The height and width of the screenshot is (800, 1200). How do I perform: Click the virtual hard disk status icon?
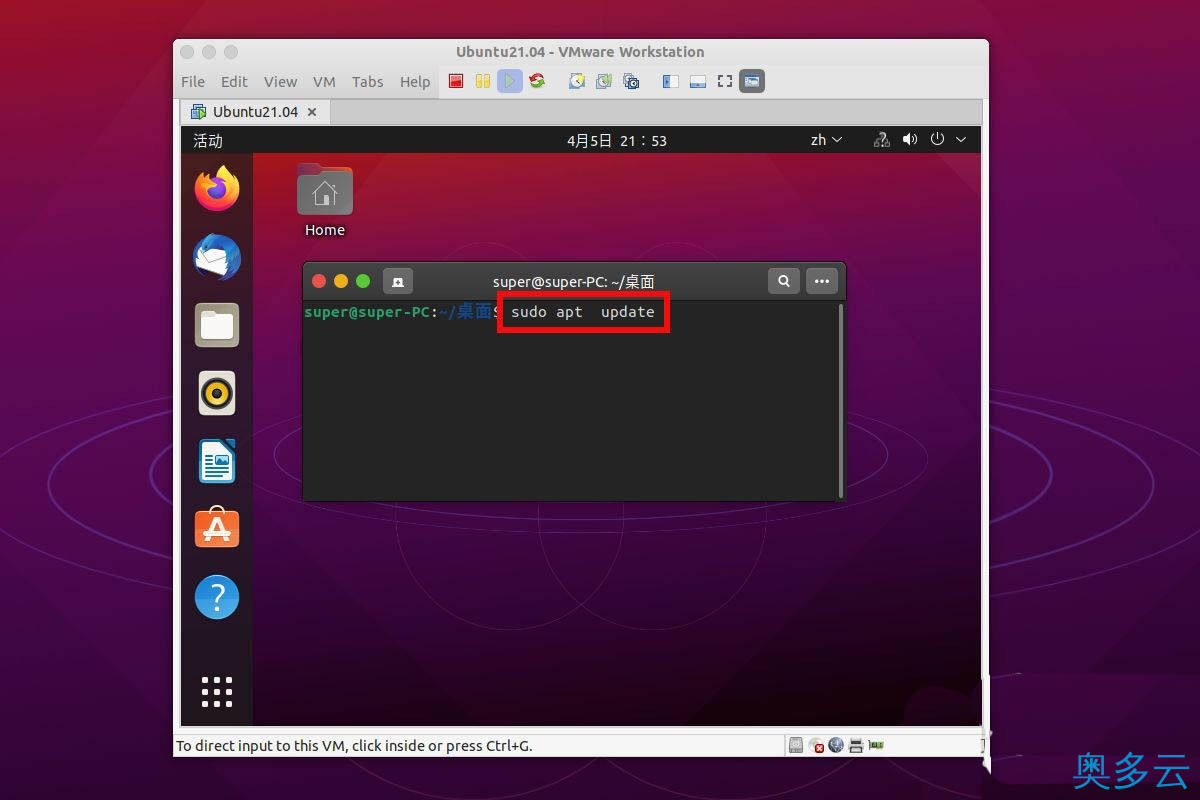pyautogui.click(x=796, y=745)
